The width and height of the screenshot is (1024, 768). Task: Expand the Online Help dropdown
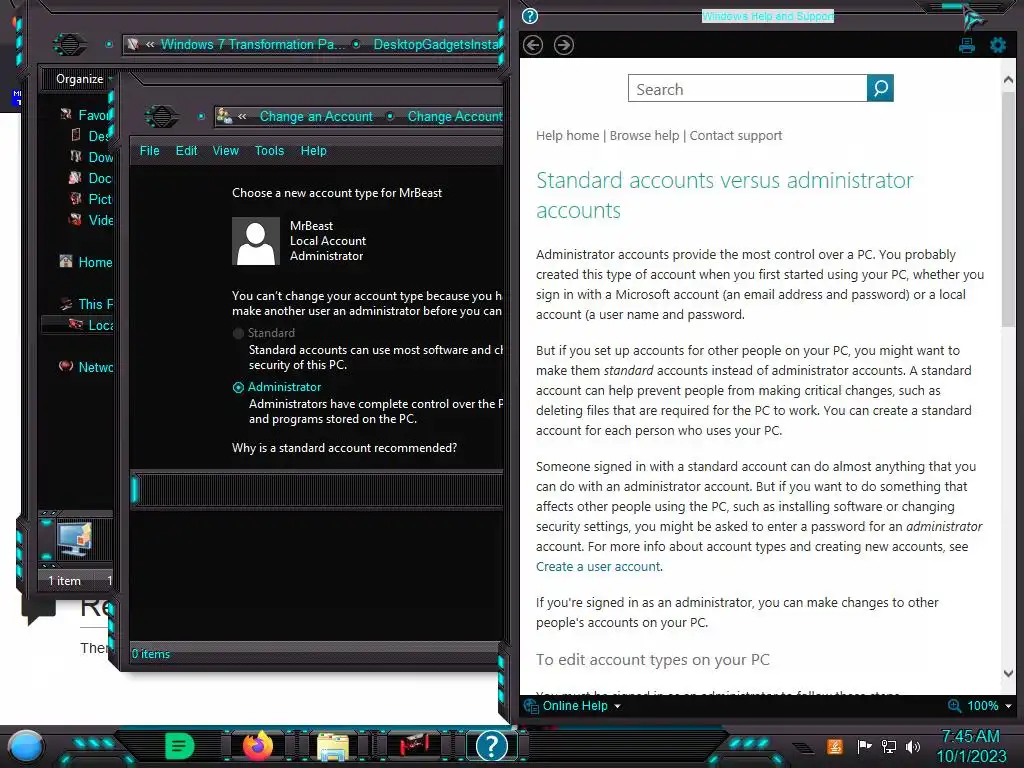617,706
